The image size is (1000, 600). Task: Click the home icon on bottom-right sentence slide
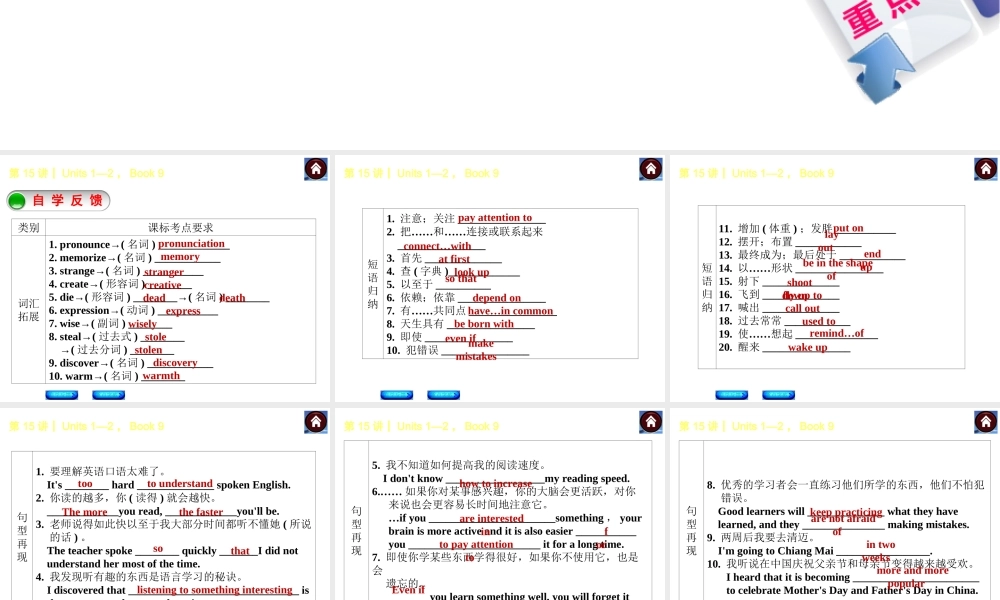(x=986, y=422)
